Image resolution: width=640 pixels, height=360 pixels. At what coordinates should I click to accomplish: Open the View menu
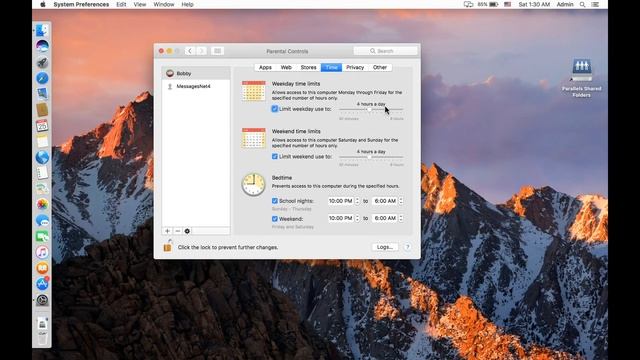pos(140,4)
